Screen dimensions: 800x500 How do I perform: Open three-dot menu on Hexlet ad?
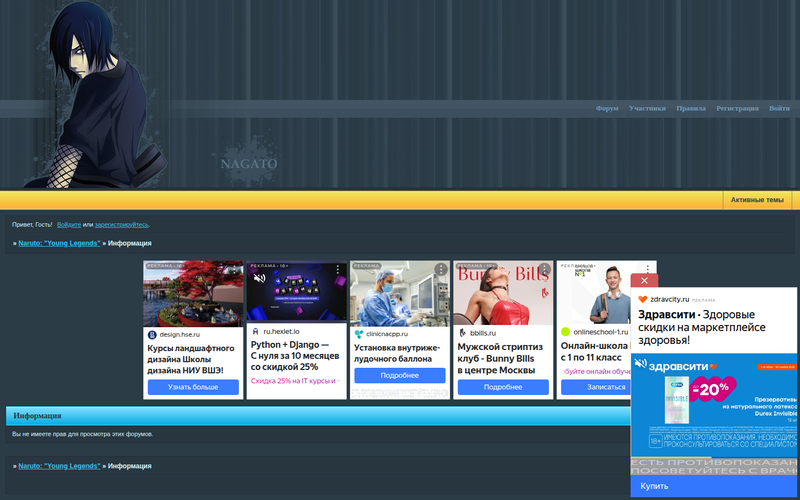click(x=338, y=270)
